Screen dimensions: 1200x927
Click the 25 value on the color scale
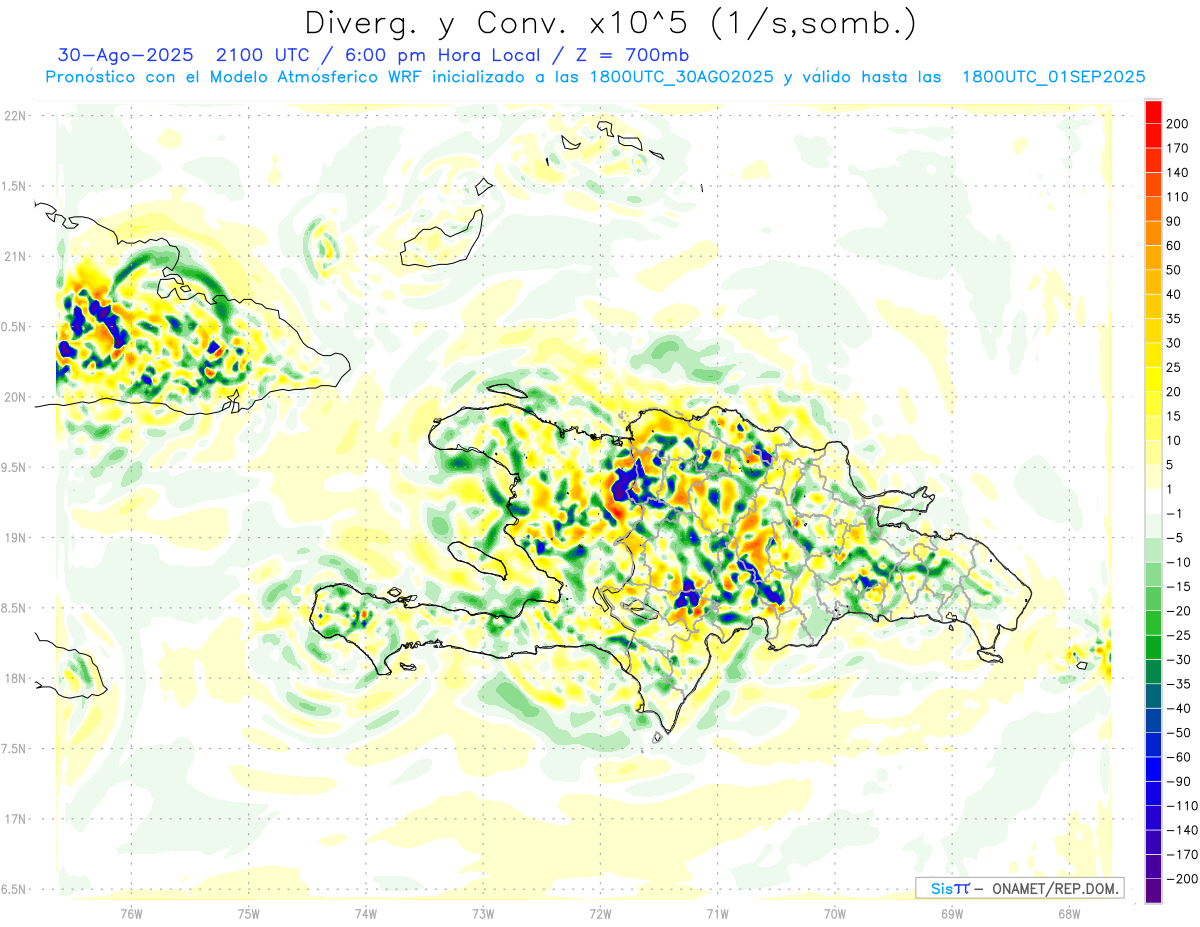[x=1174, y=367]
